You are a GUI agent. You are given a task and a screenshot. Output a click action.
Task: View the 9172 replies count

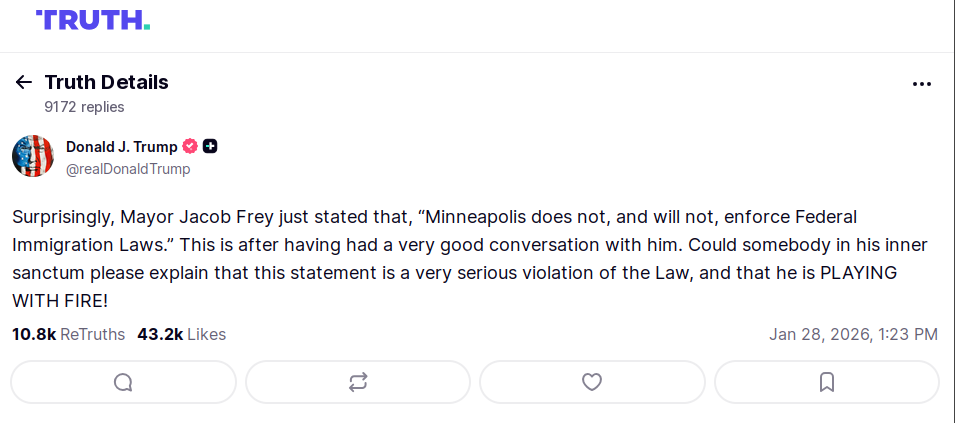point(84,107)
